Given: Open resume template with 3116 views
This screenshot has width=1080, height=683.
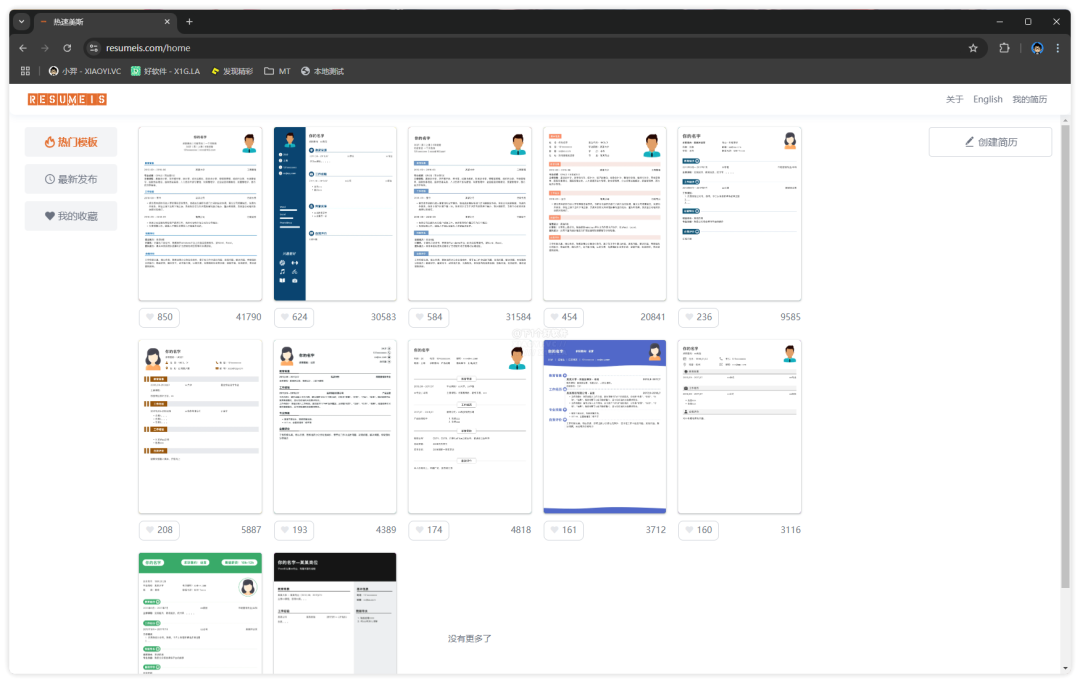Looking at the screenshot, I should click(739, 426).
